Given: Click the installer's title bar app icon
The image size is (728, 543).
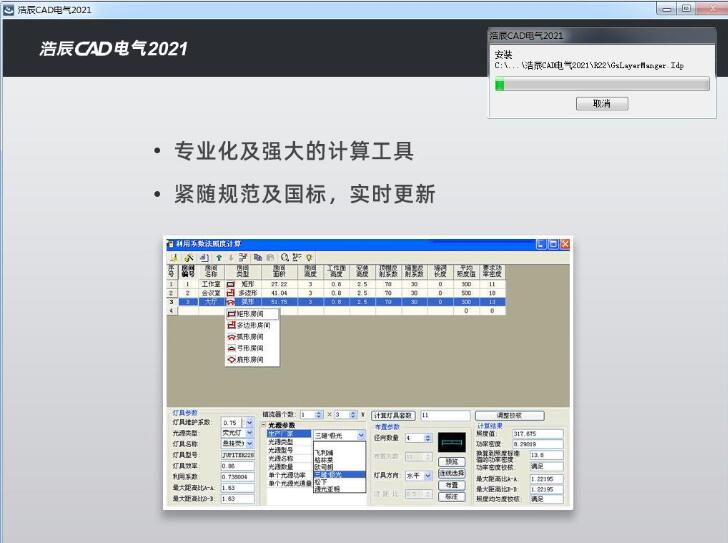Looking at the screenshot, I should 8,9.
